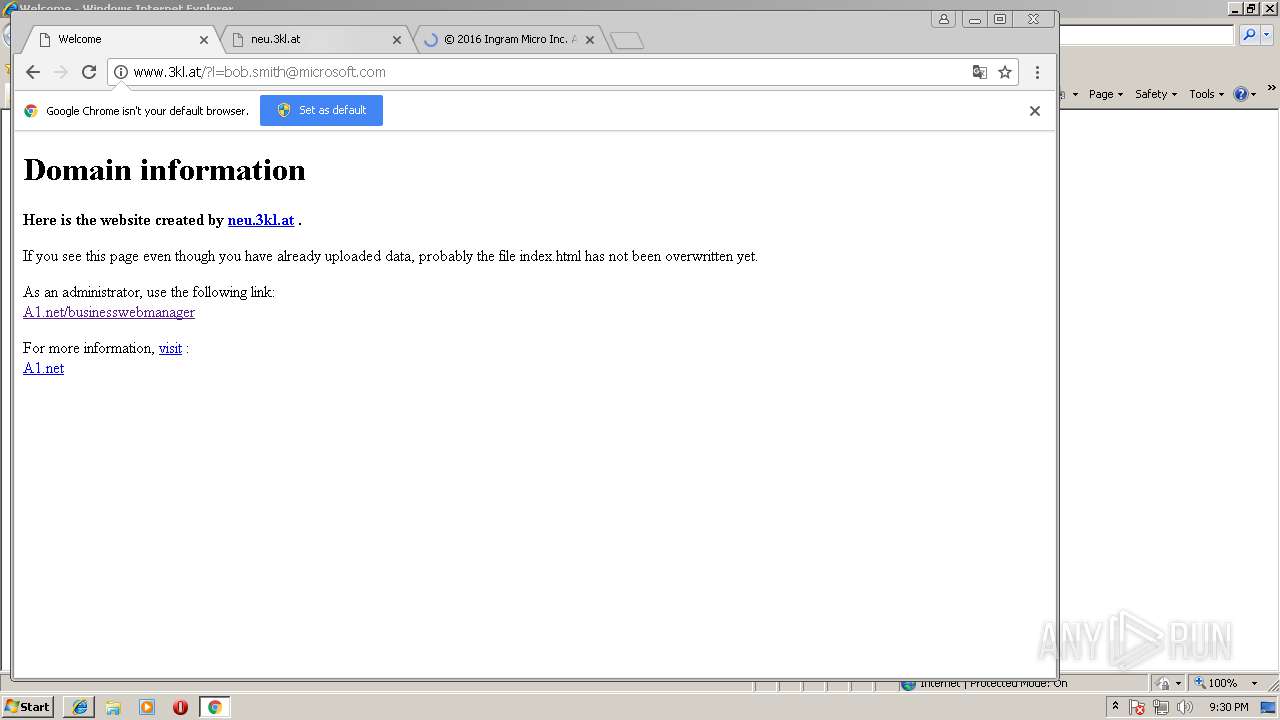Open the Windows Start menu
1280x720 pixels.
[x=28, y=707]
